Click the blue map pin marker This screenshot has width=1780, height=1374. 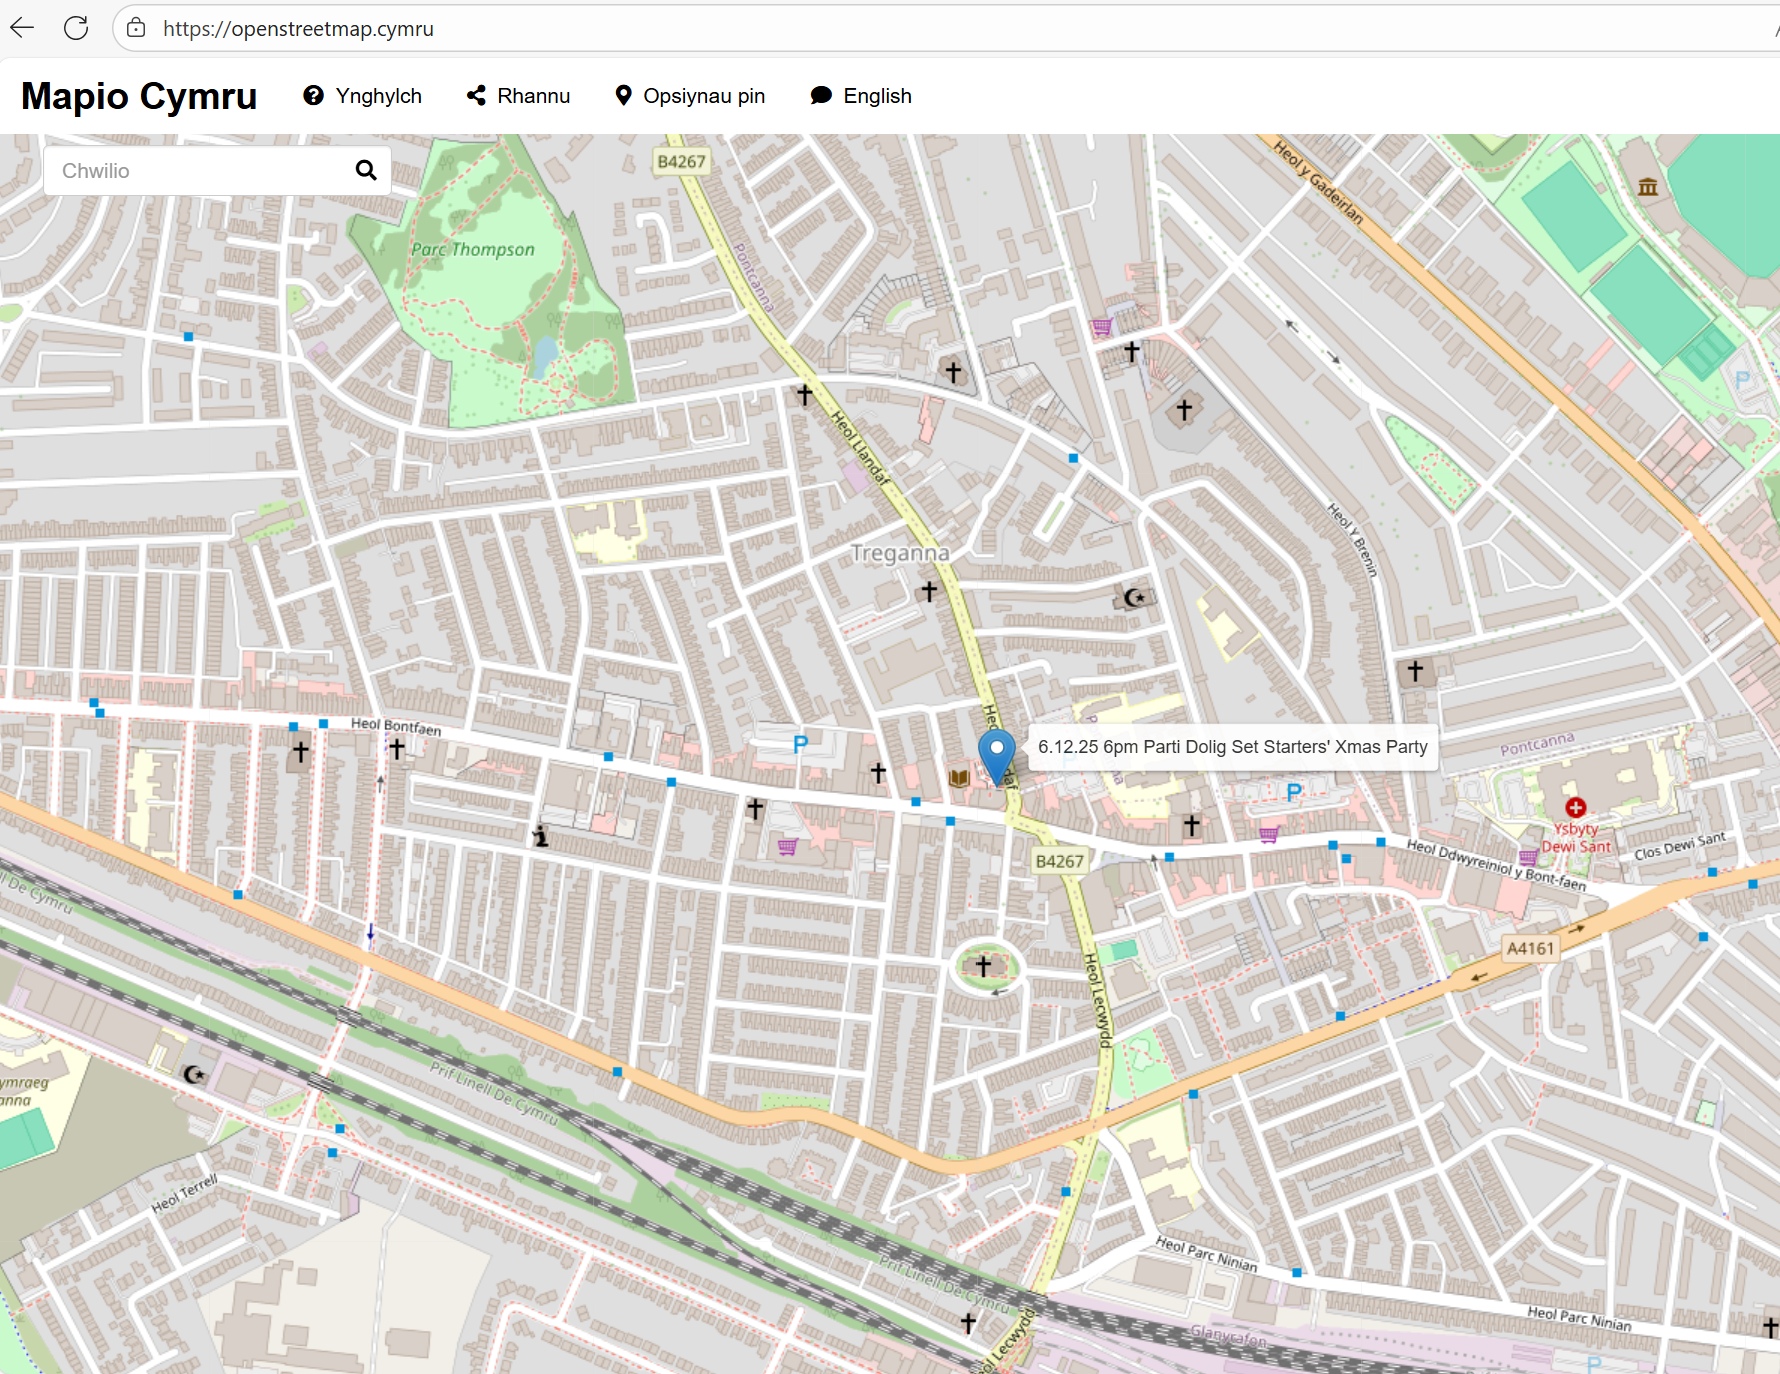(996, 753)
